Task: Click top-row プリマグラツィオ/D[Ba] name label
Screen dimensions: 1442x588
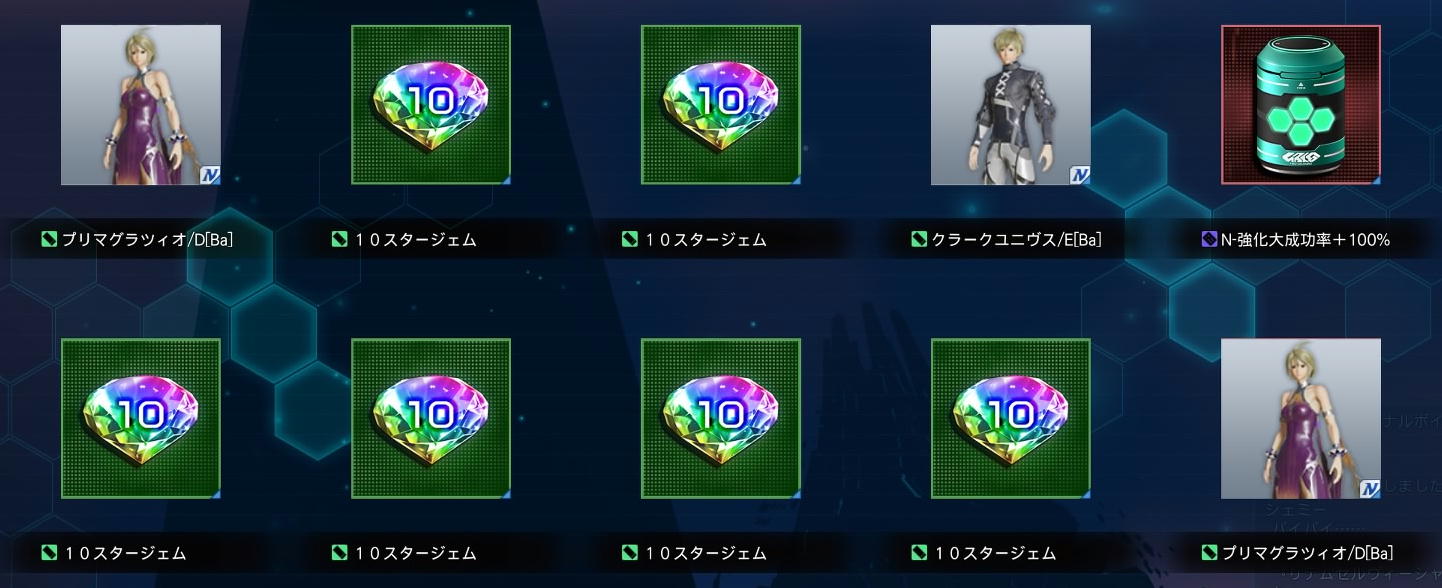Action: [x=147, y=240]
